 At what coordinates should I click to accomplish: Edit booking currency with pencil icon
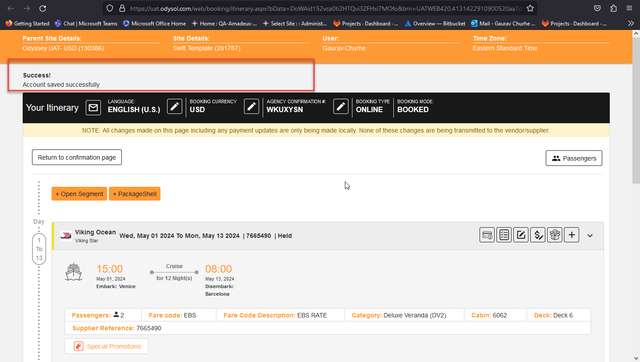click(251, 107)
